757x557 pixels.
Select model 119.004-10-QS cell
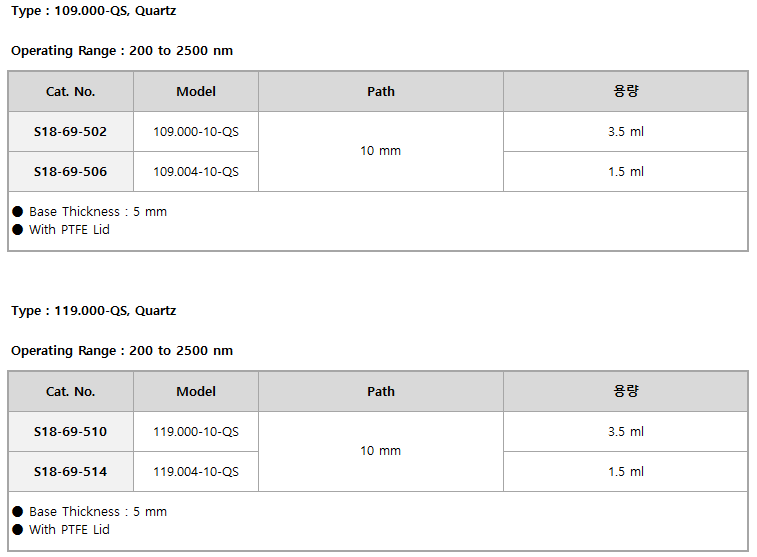coord(196,472)
